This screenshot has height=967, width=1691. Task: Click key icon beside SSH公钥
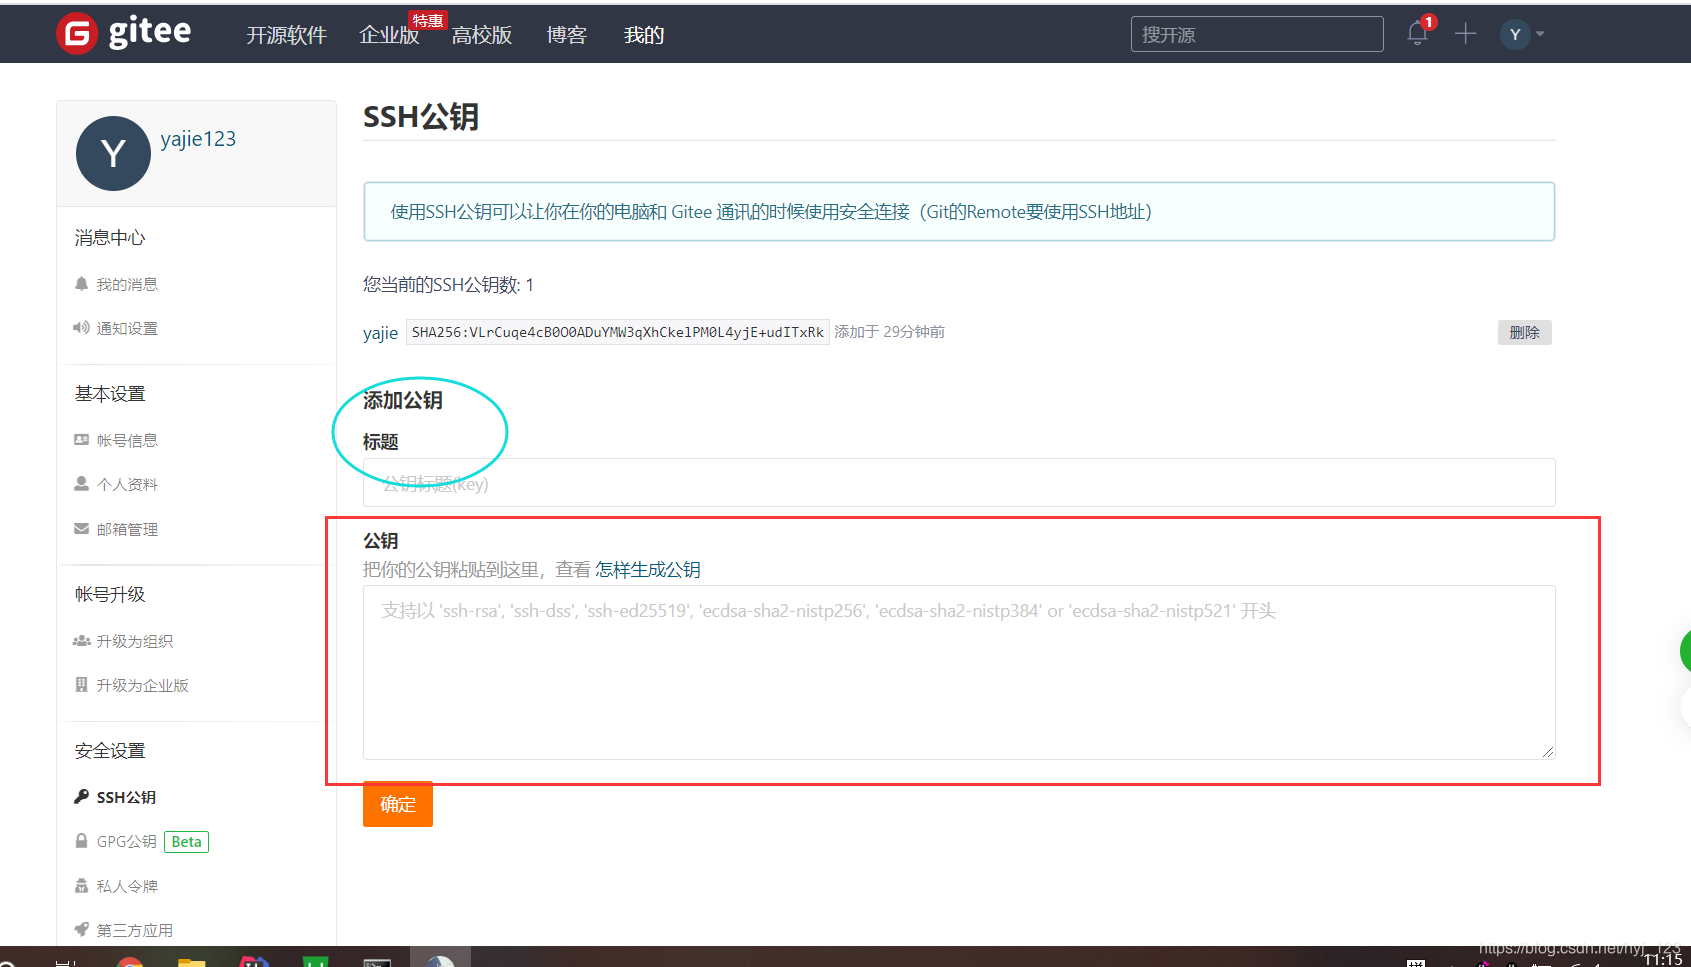tap(82, 796)
